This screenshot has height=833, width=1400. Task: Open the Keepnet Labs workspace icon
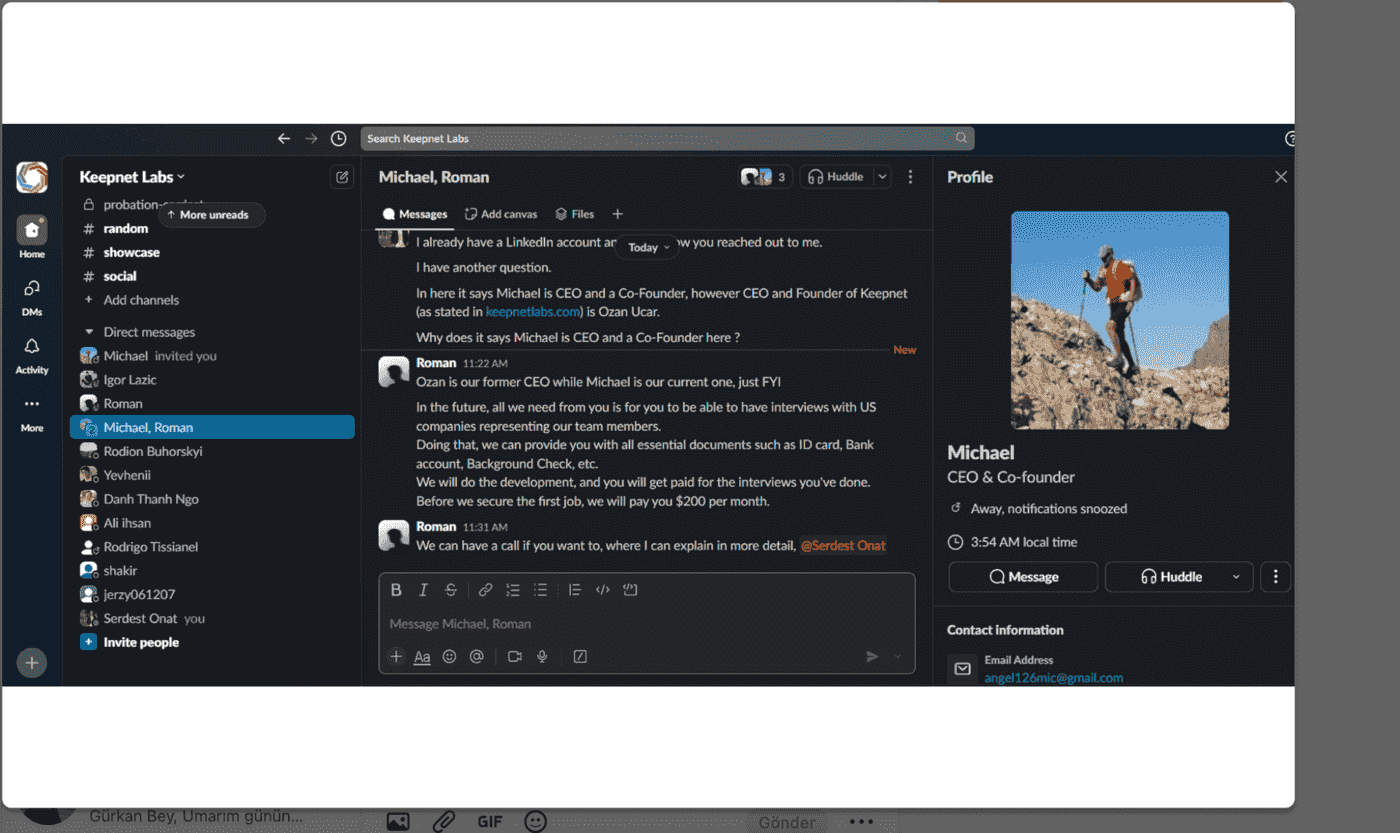click(x=32, y=177)
